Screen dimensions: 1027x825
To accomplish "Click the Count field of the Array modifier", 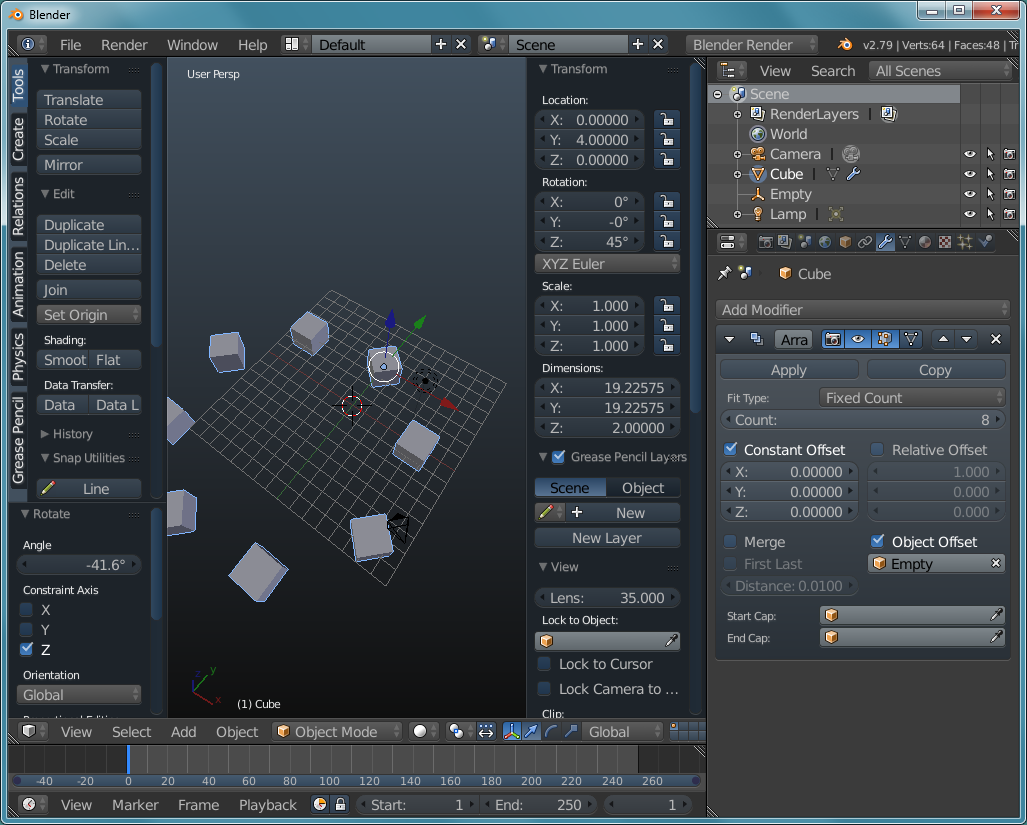I will pos(863,420).
